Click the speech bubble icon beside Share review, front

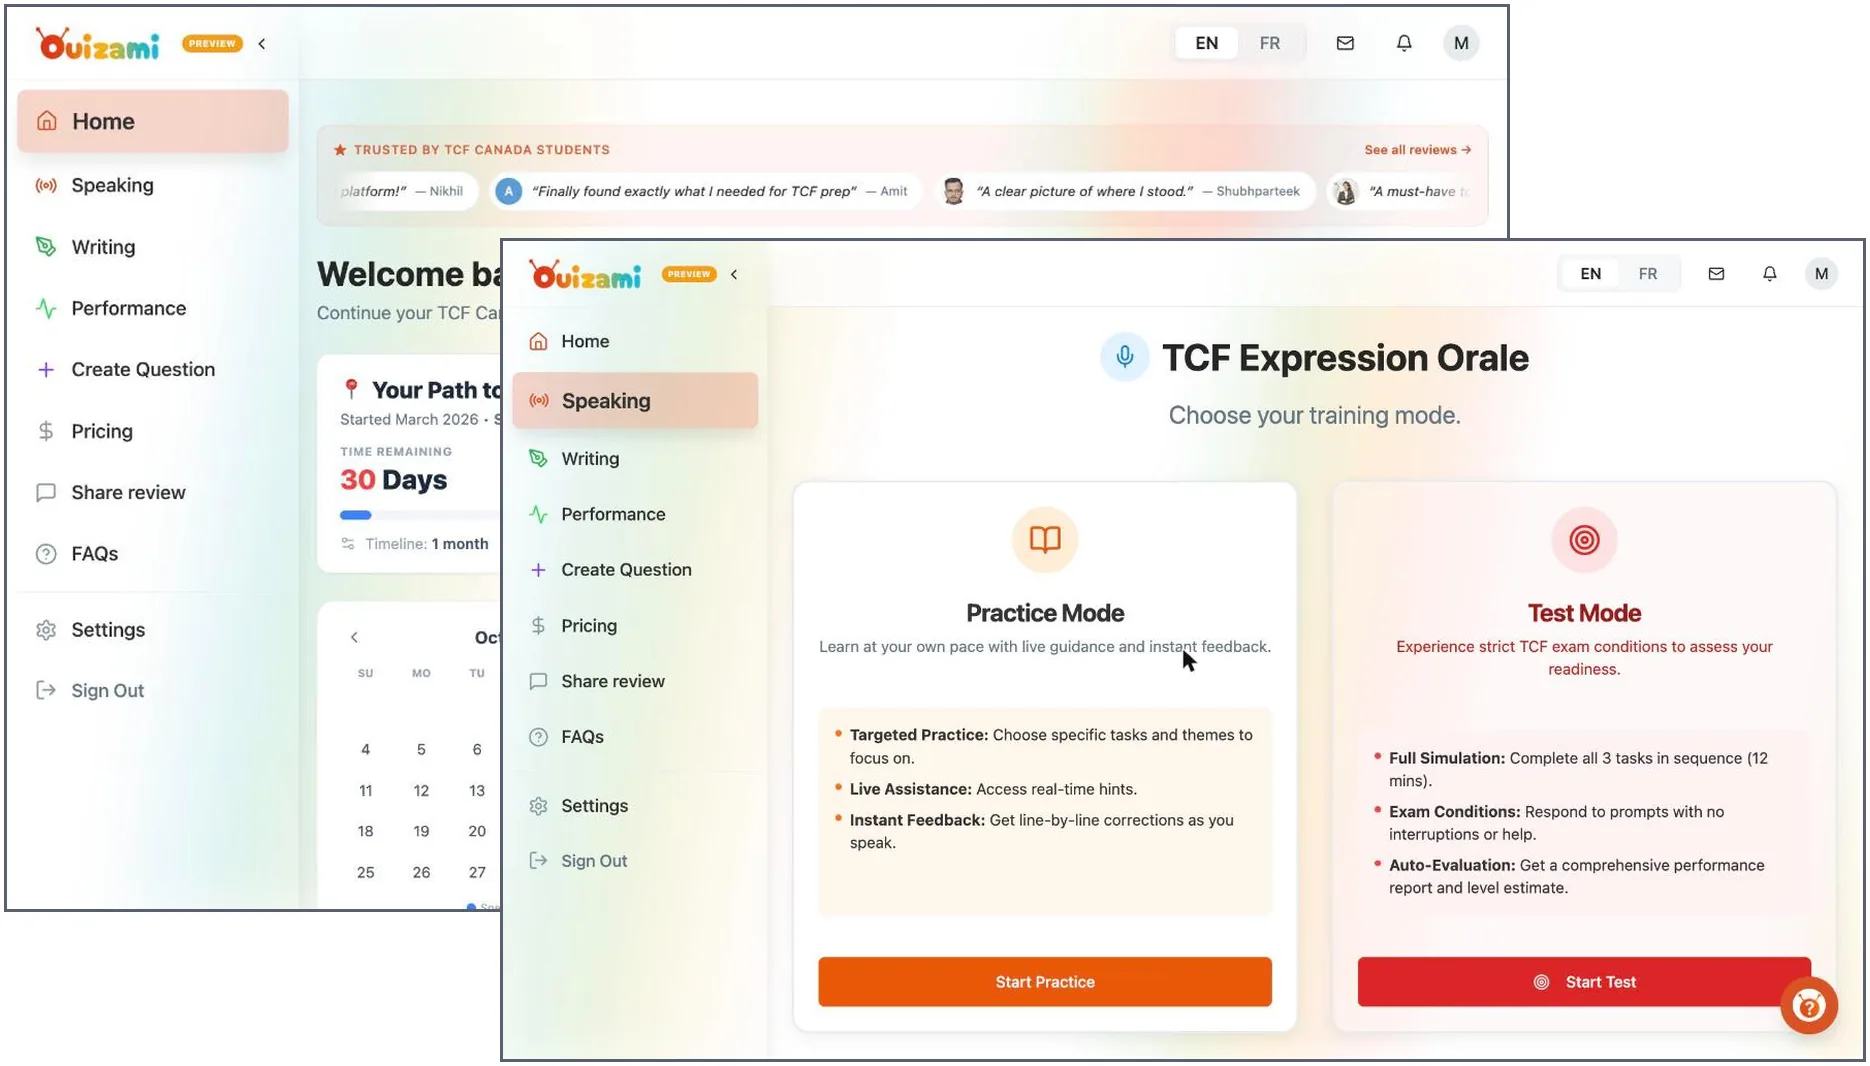[538, 681]
